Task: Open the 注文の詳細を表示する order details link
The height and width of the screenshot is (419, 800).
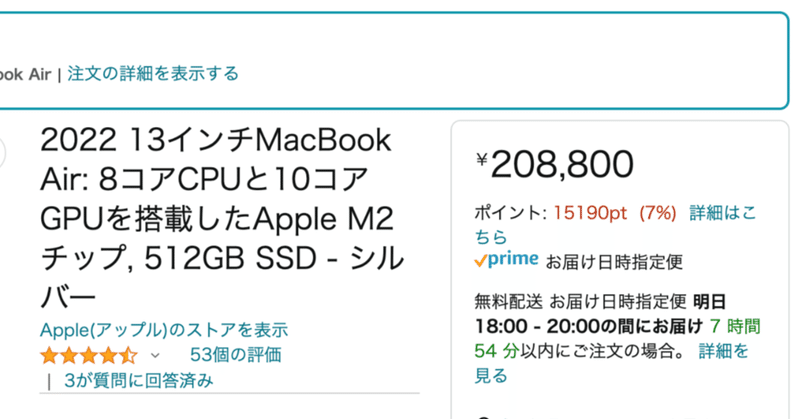Action: coord(153,73)
